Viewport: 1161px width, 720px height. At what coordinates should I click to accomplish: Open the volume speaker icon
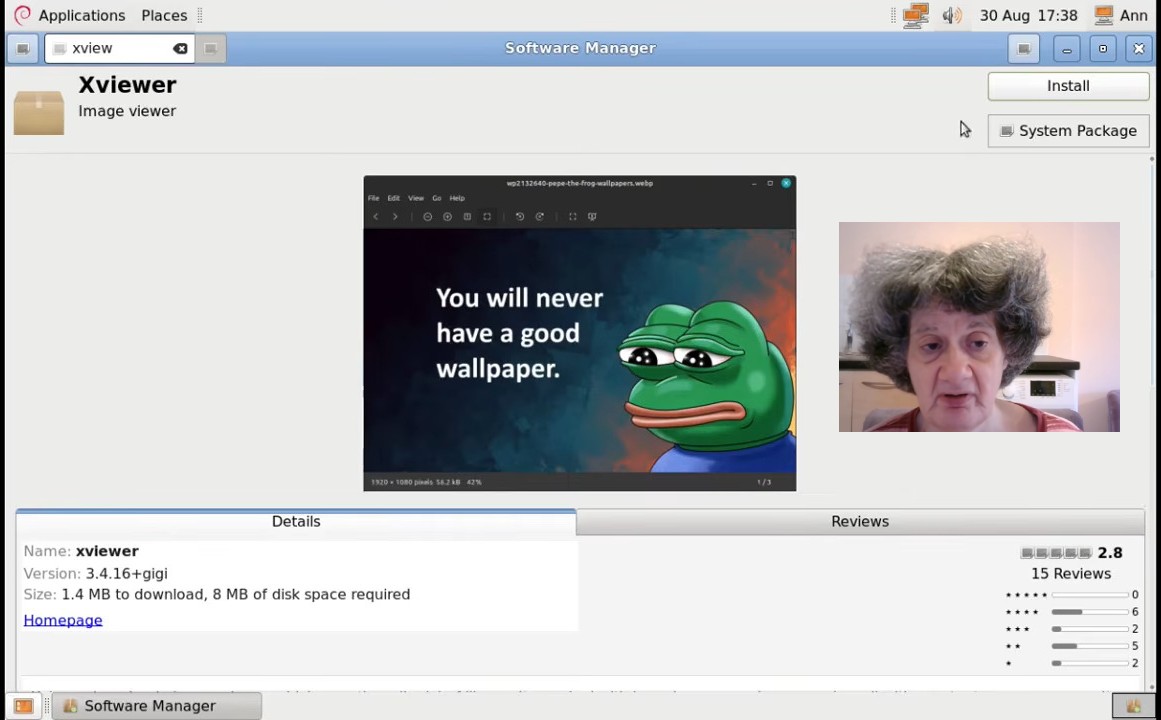(952, 15)
